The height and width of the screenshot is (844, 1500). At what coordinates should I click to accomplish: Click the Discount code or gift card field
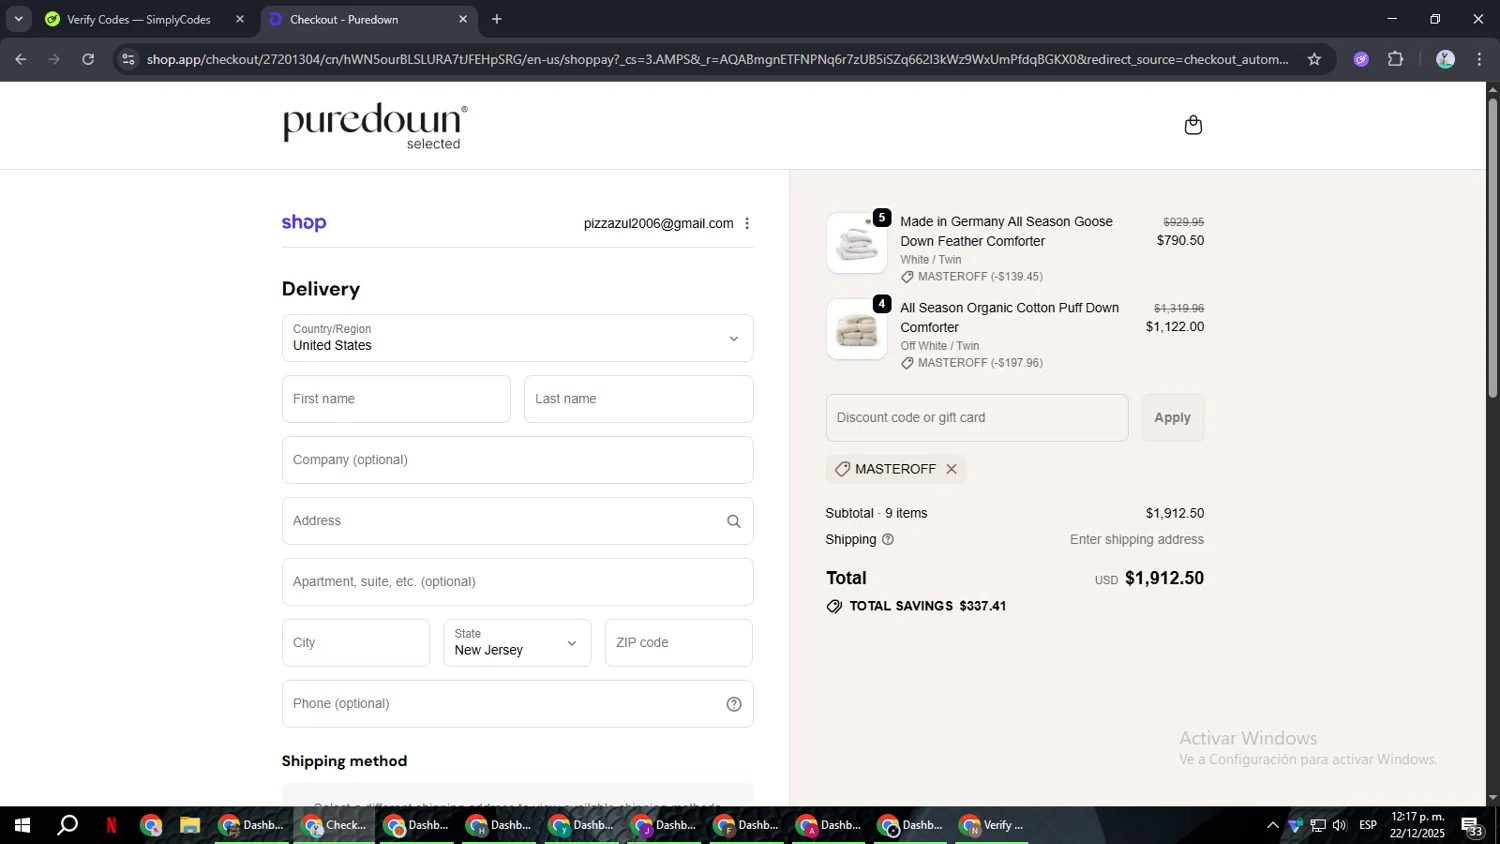point(977,418)
